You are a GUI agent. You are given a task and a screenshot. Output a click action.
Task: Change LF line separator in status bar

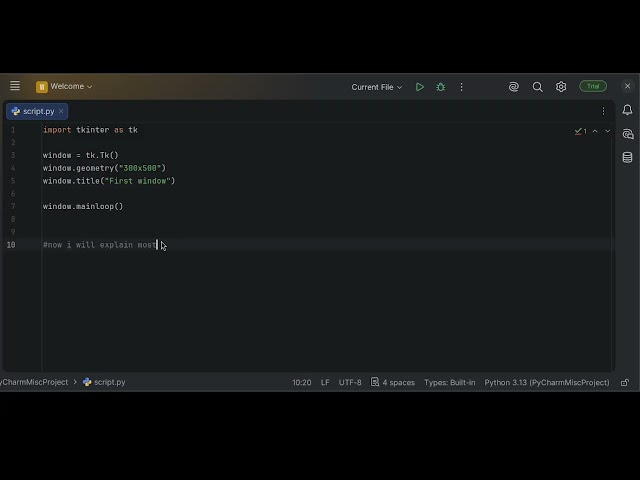325,382
